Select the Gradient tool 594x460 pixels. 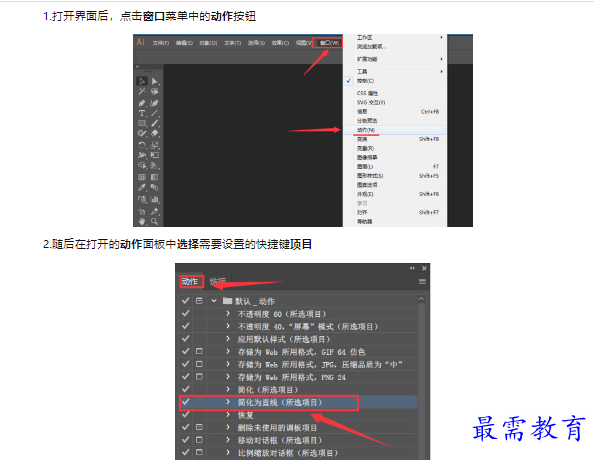click(x=155, y=177)
